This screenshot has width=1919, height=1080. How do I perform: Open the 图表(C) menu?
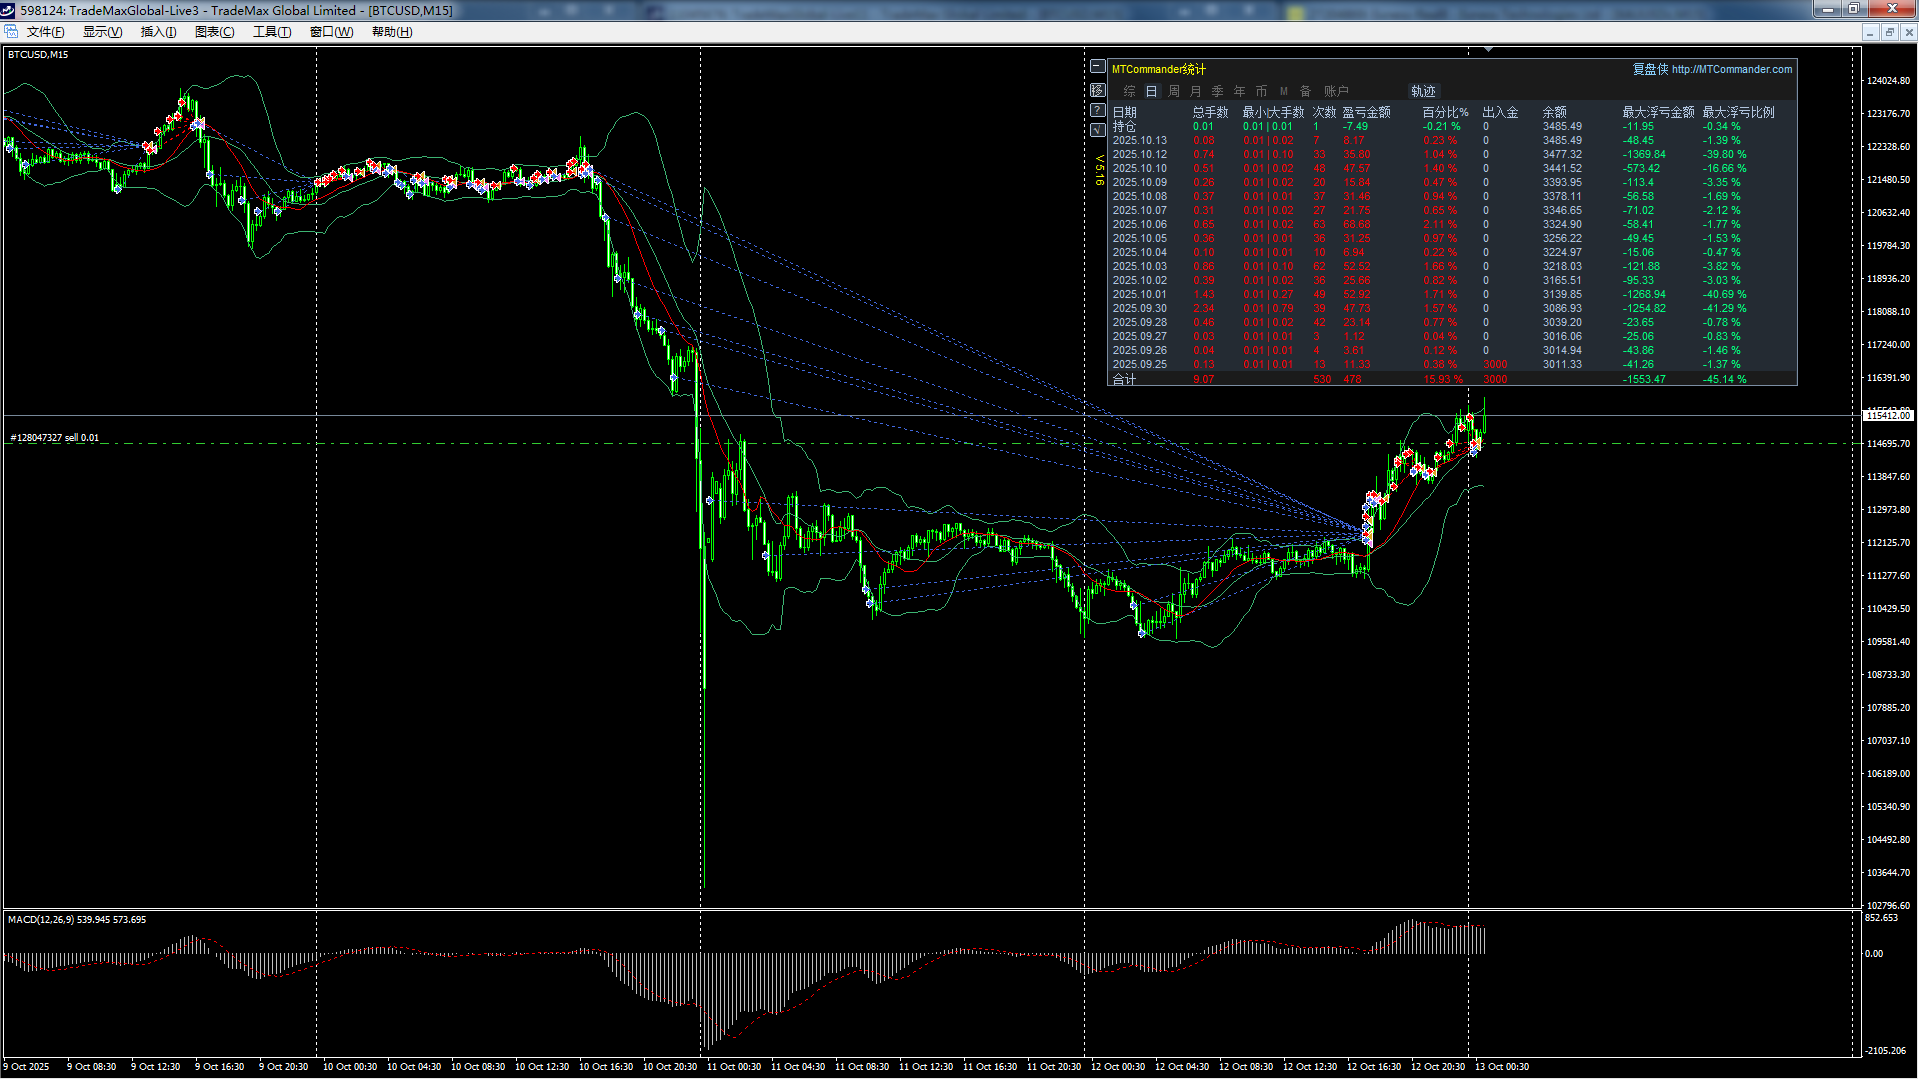214,32
